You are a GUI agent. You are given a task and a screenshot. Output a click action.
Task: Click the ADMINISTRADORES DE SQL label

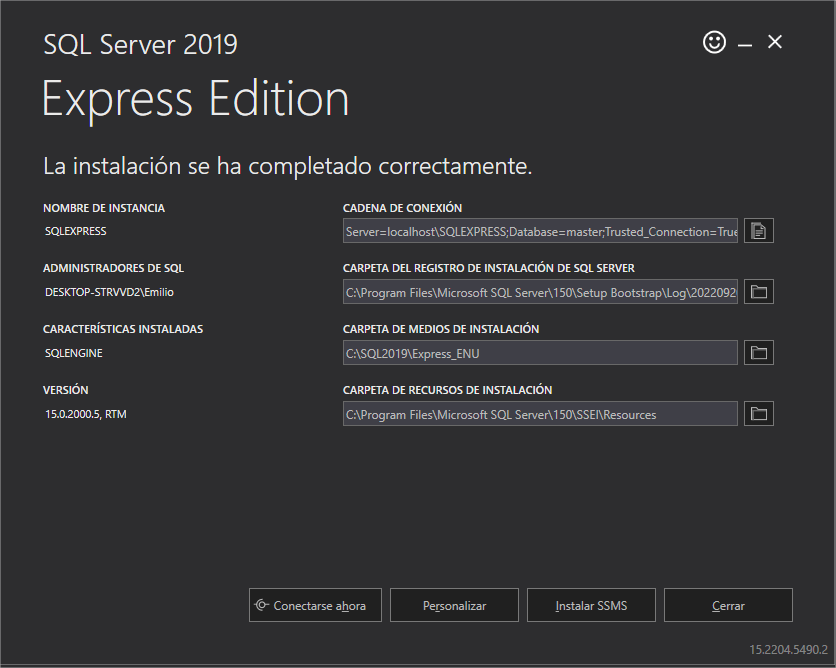click(x=114, y=268)
